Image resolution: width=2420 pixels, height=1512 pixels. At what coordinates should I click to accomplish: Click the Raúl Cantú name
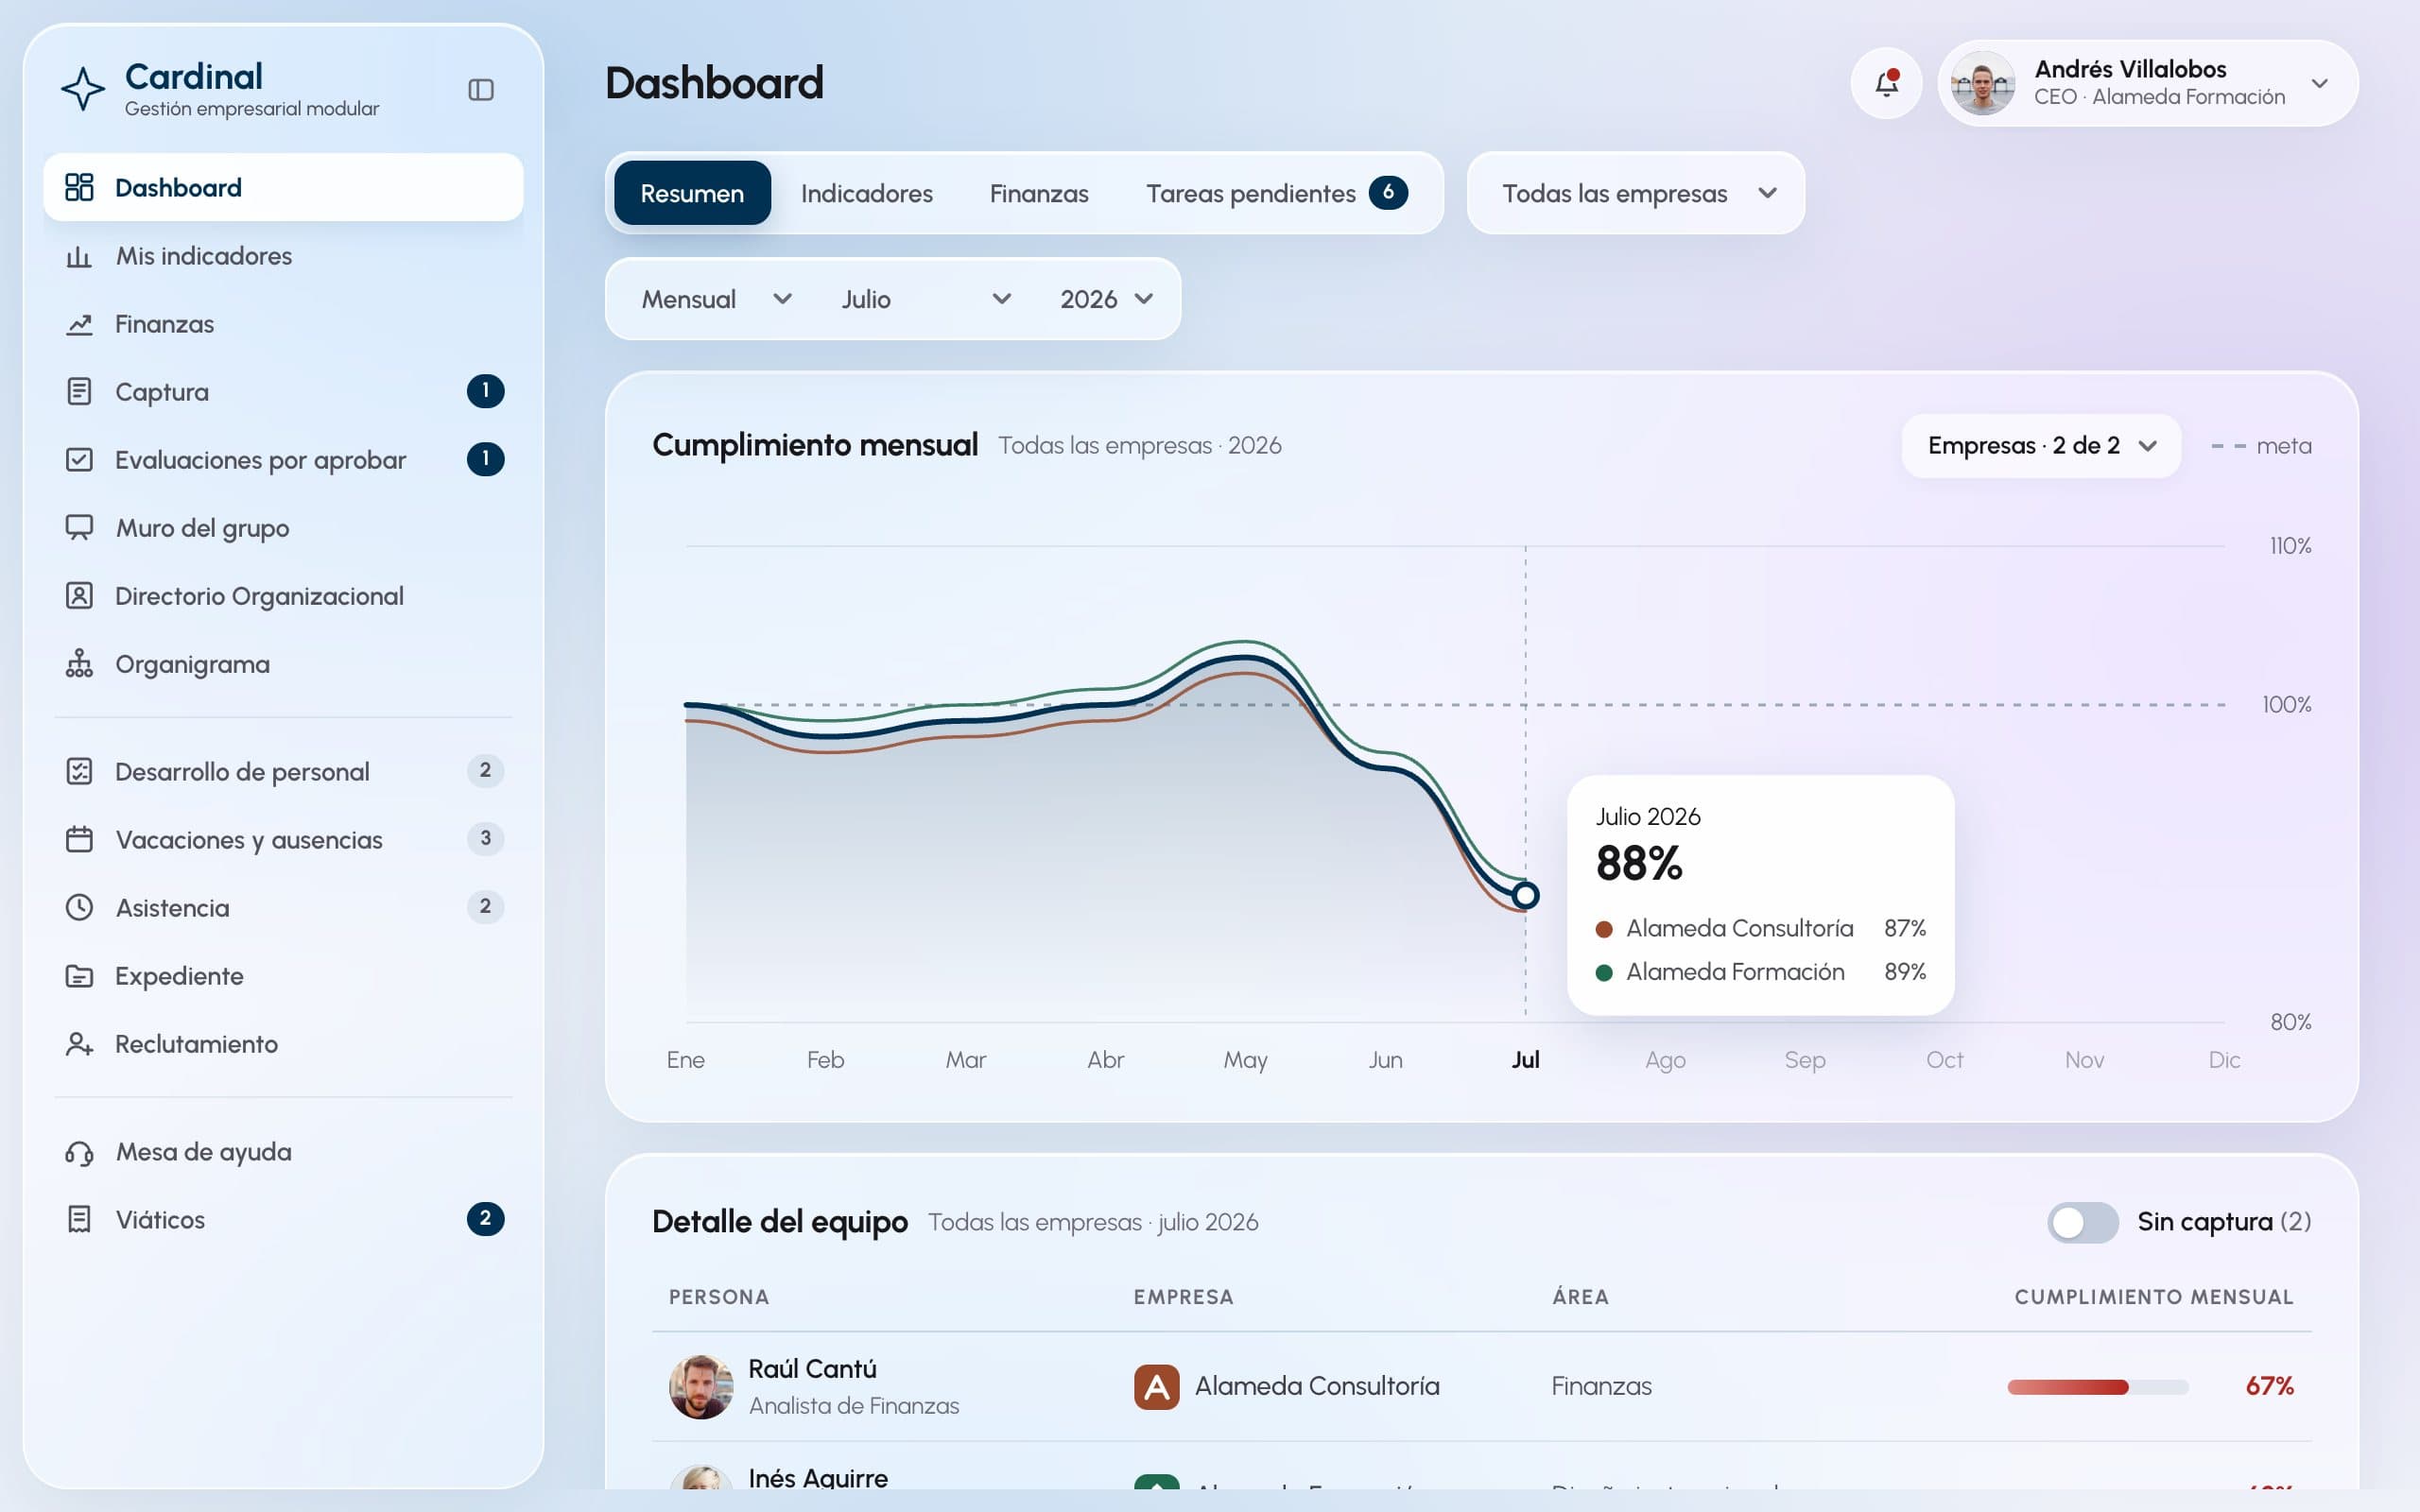pyautogui.click(x=812, y=1369)
